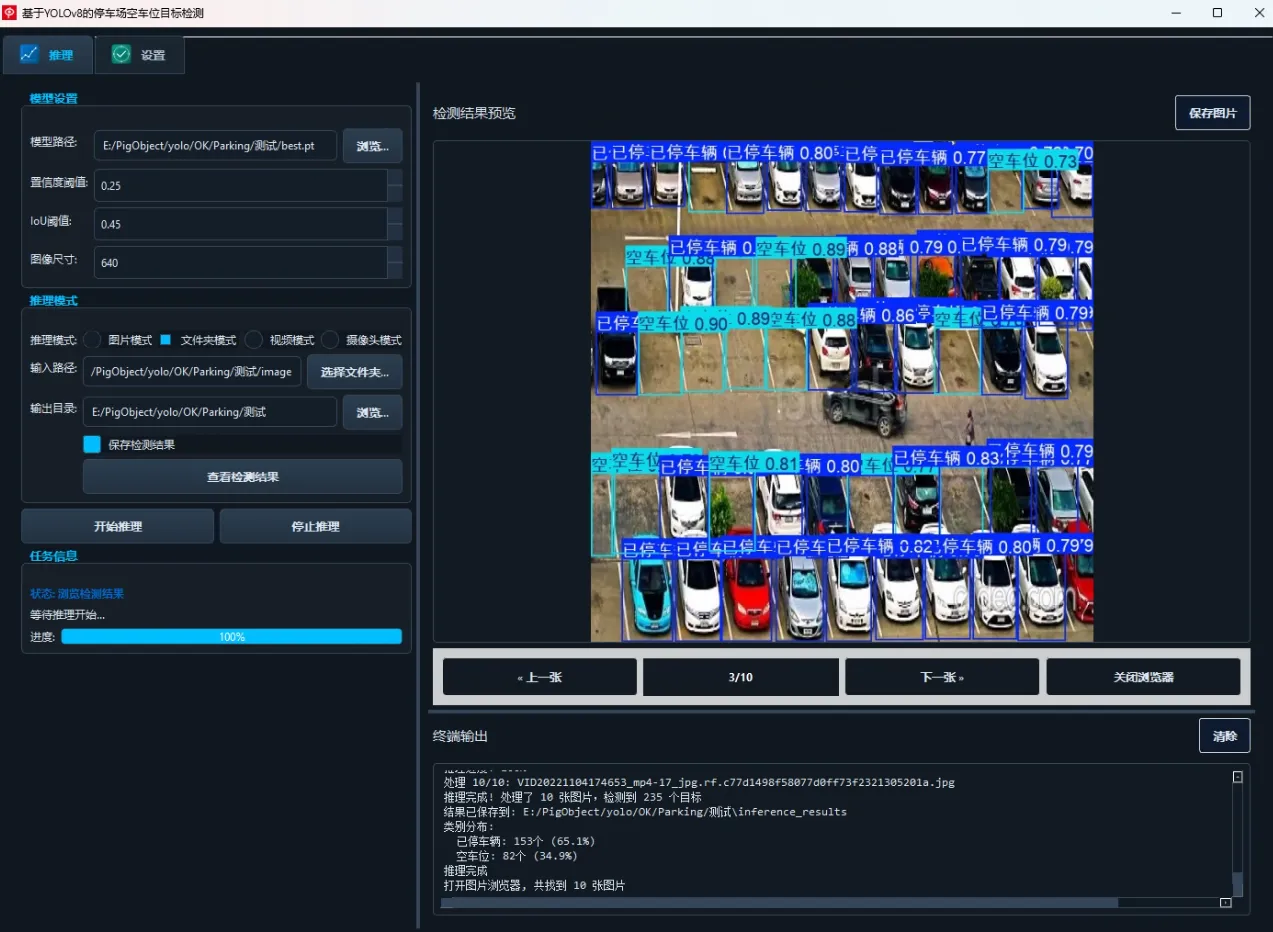Click the 等待推理开始... message
1273x932 pixels.
(67, 615)
